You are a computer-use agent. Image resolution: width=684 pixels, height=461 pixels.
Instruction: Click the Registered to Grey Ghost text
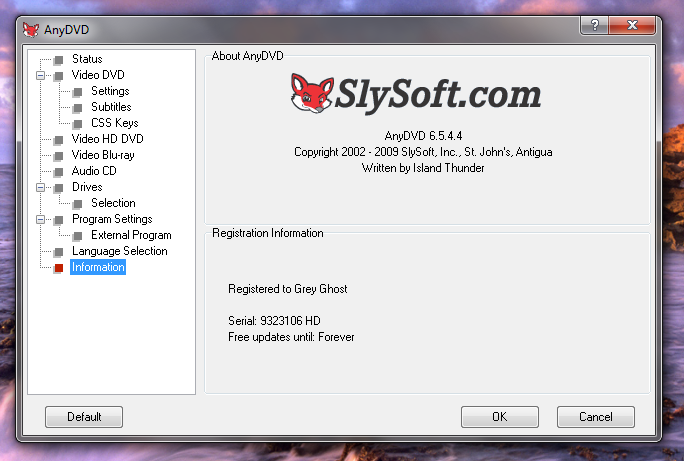(x=288, y=289)
